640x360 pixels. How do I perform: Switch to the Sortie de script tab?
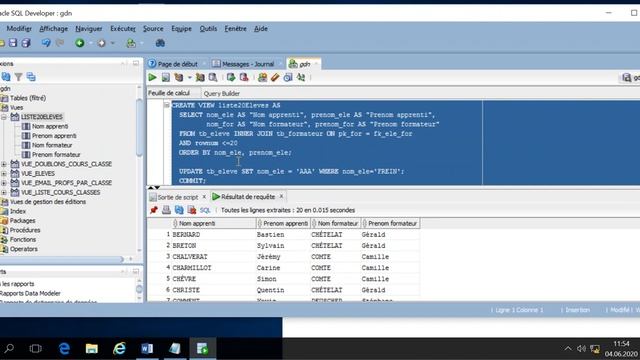(178, 197)
